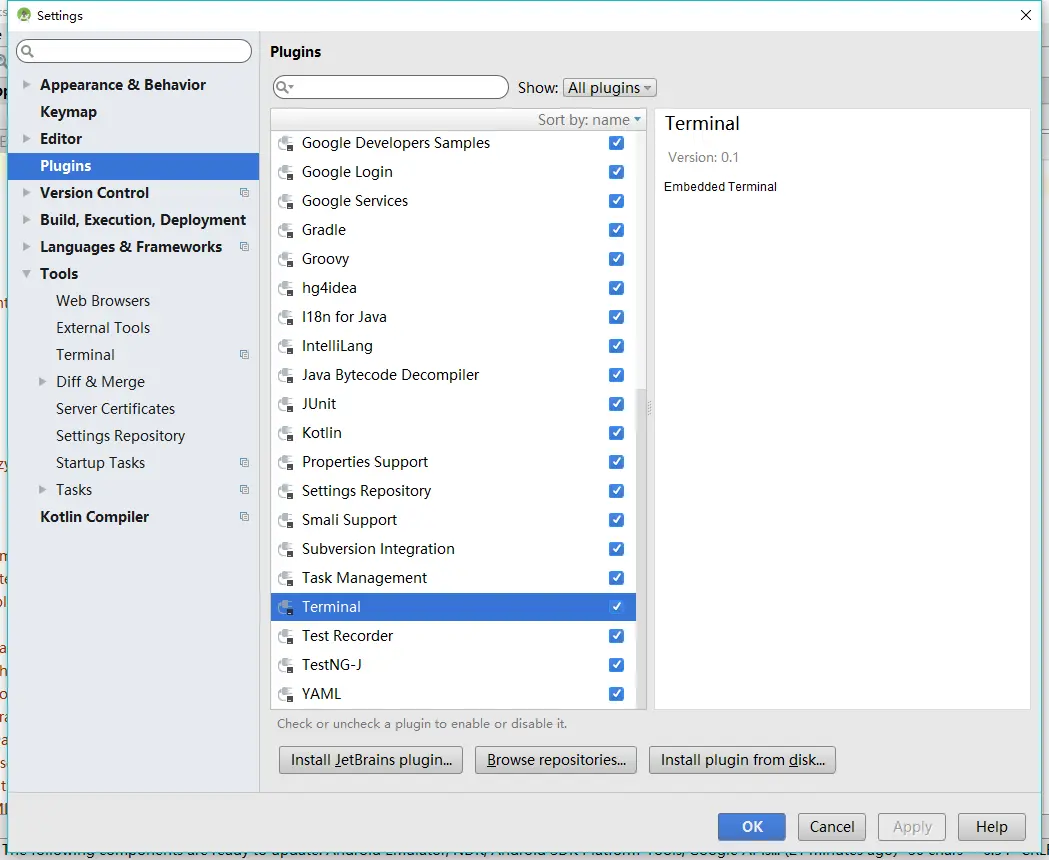
Task: Uncheck the Subversion Integration plugin
Action: [x=616, y=549]
